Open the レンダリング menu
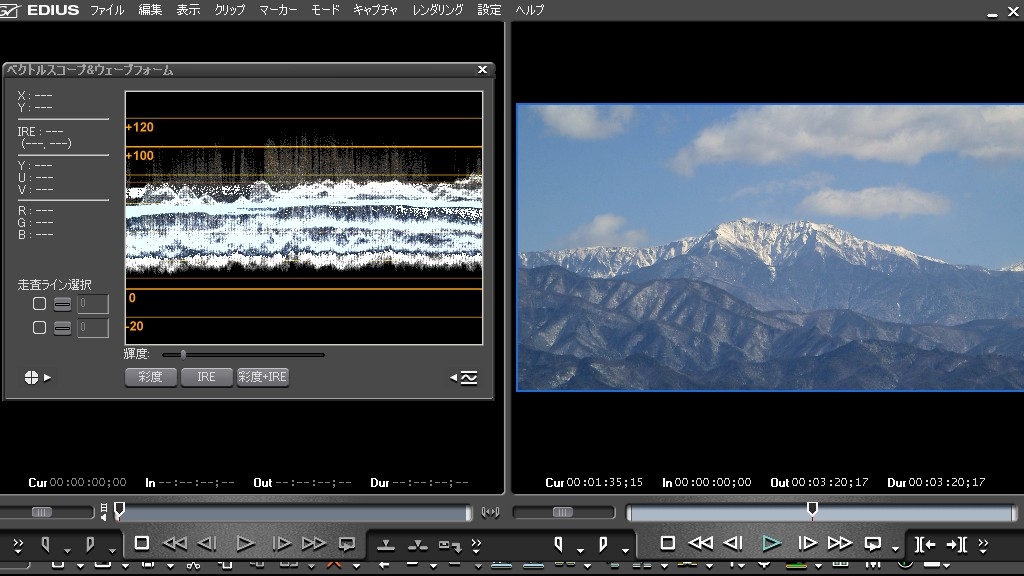The width and height of the screenshot is (1024, 576). coord(437,10)
